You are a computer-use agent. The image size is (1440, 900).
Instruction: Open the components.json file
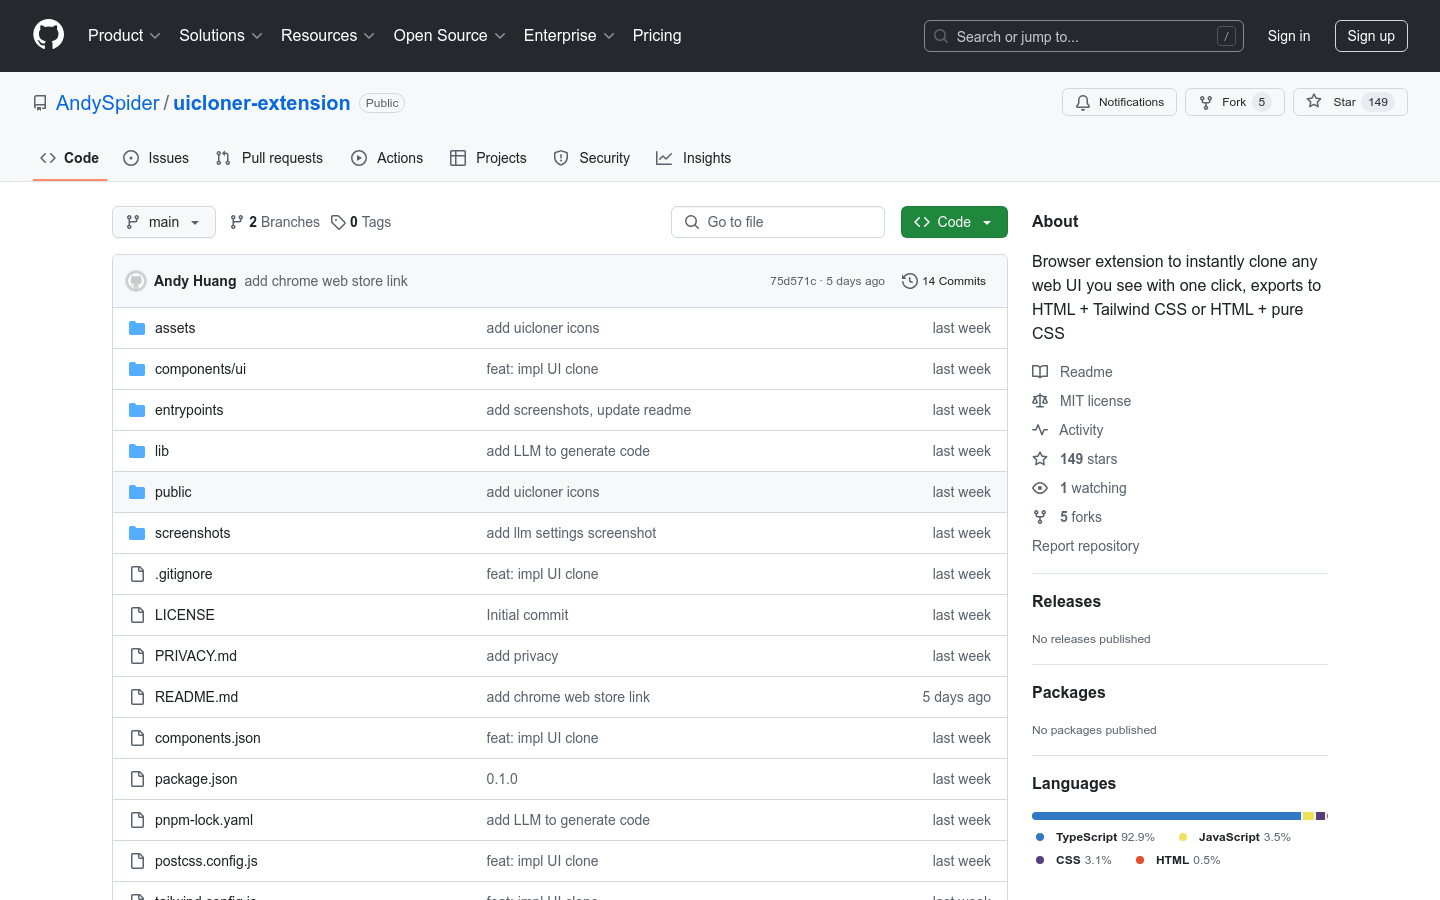coord(207,738)
